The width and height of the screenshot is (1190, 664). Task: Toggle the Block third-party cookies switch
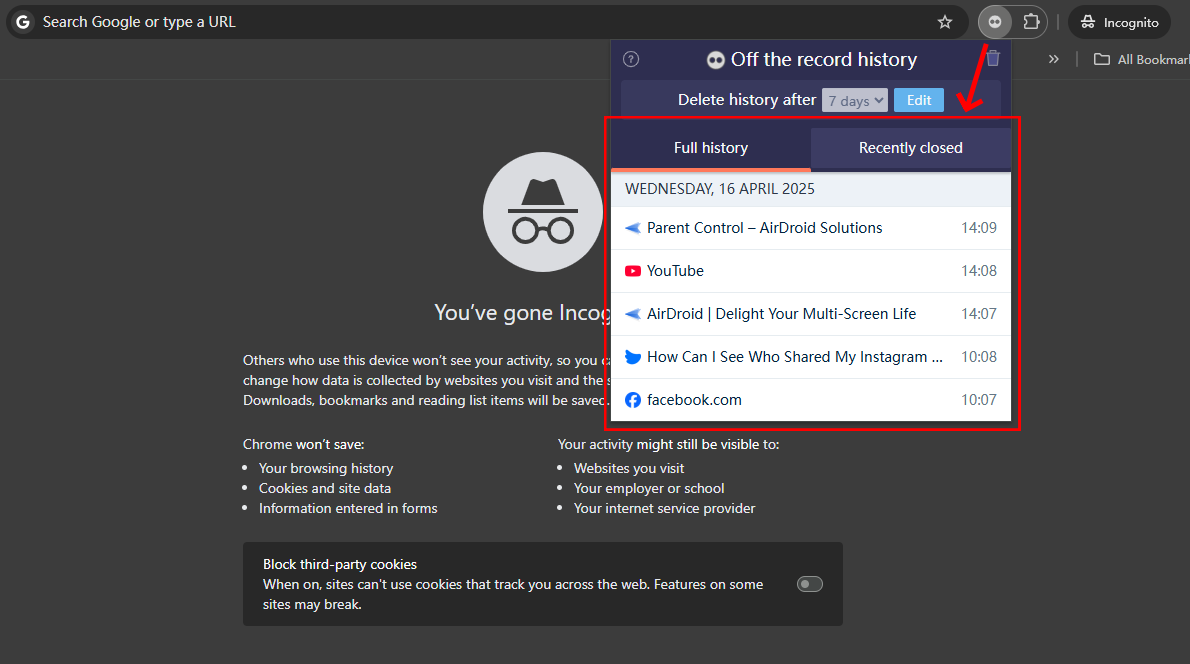[x=810, y=584]
